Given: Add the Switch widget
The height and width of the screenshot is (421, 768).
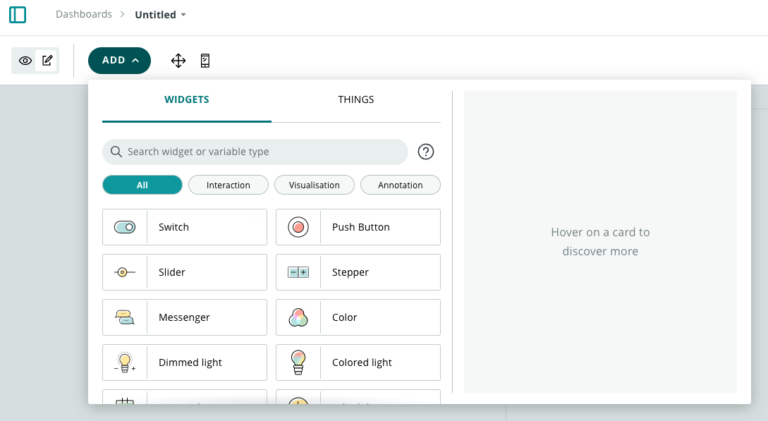Looking at the screenshot, I should point(185,227).
